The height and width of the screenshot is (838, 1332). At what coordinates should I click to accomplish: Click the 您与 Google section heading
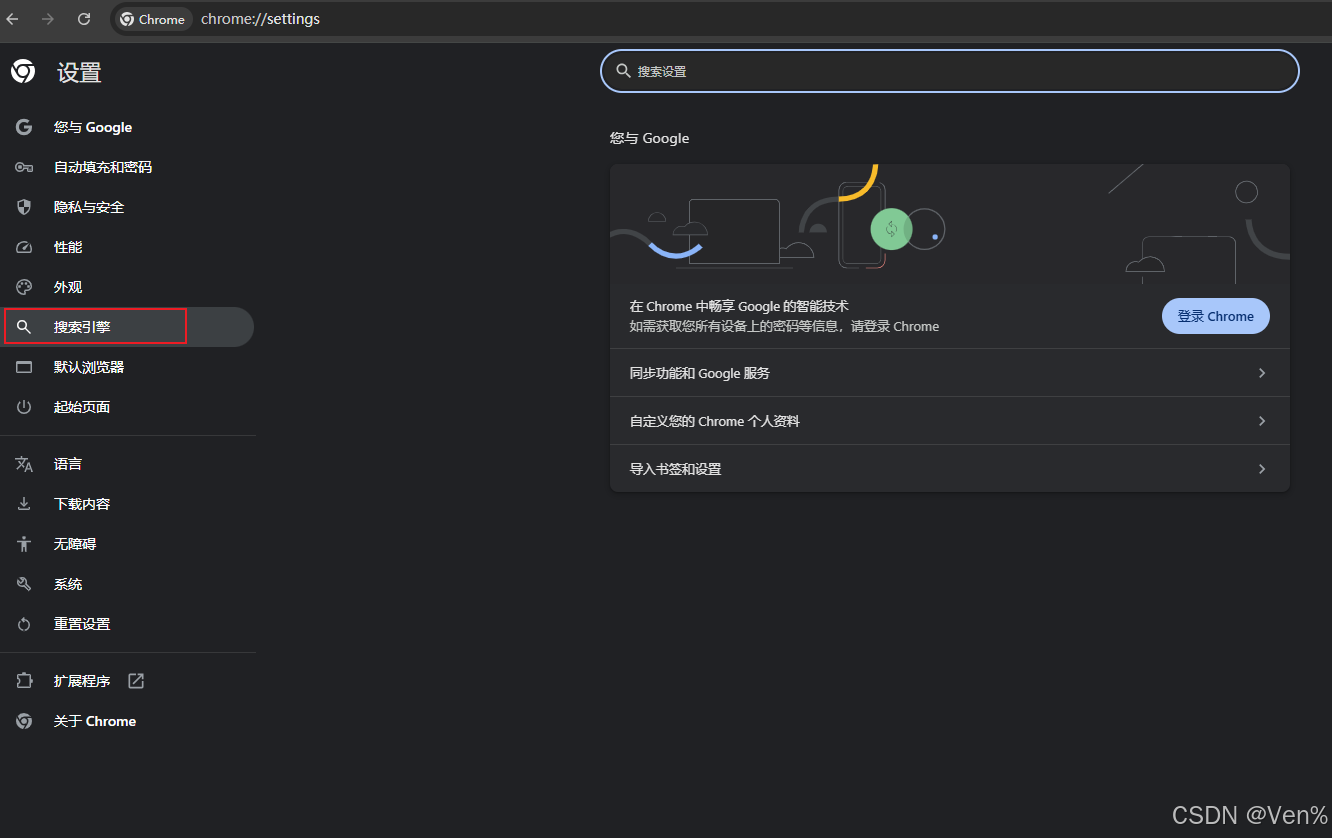point(649,138)
